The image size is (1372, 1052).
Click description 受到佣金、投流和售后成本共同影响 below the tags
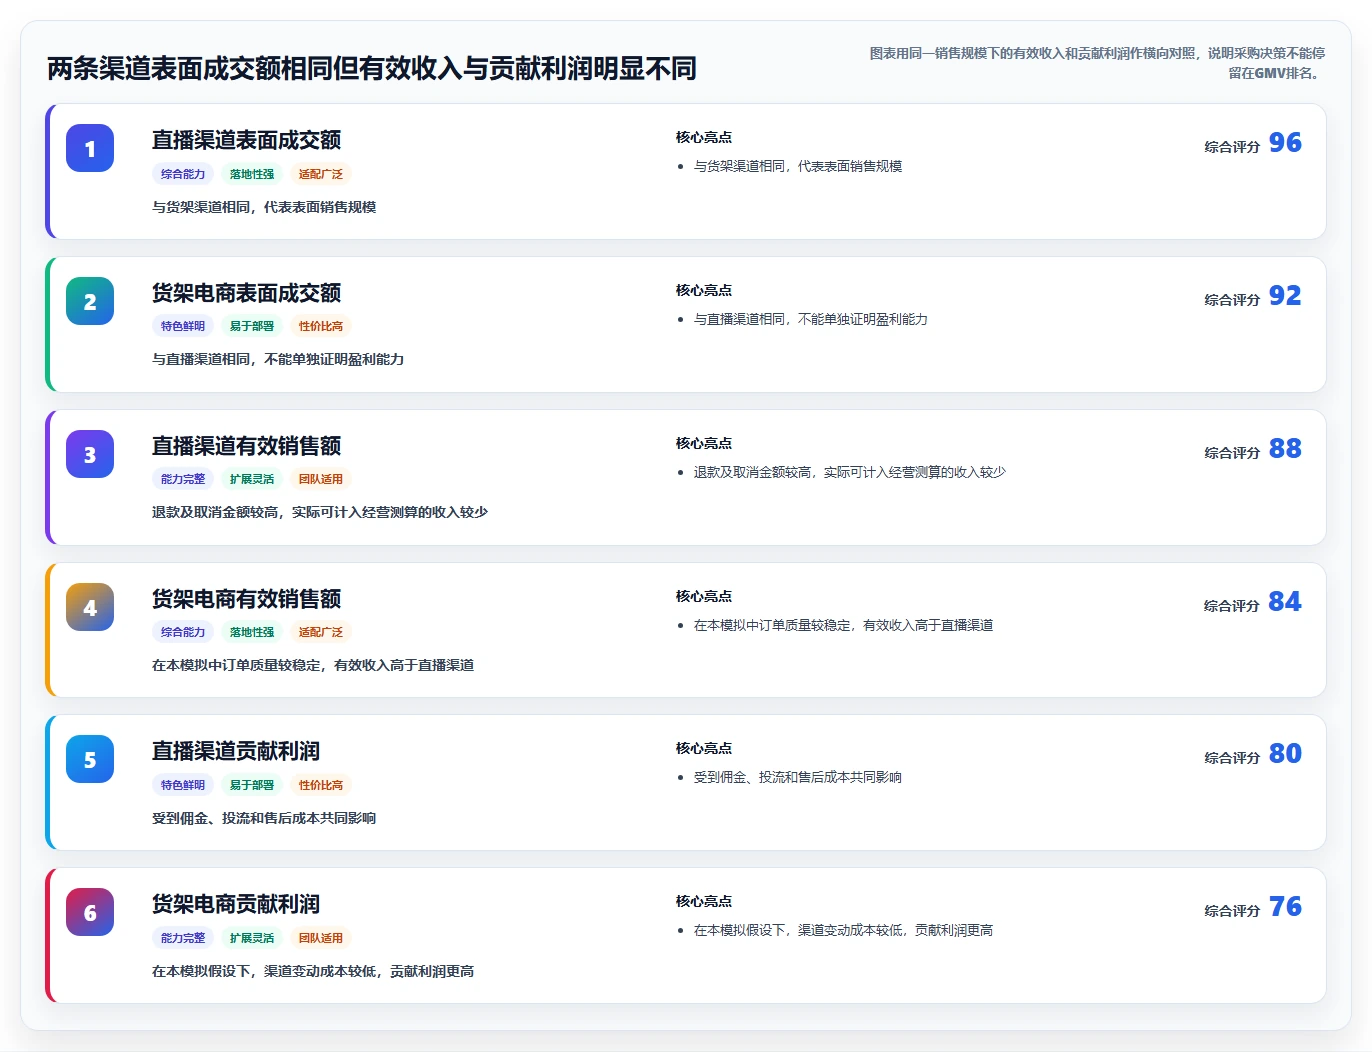click(264, 818)
